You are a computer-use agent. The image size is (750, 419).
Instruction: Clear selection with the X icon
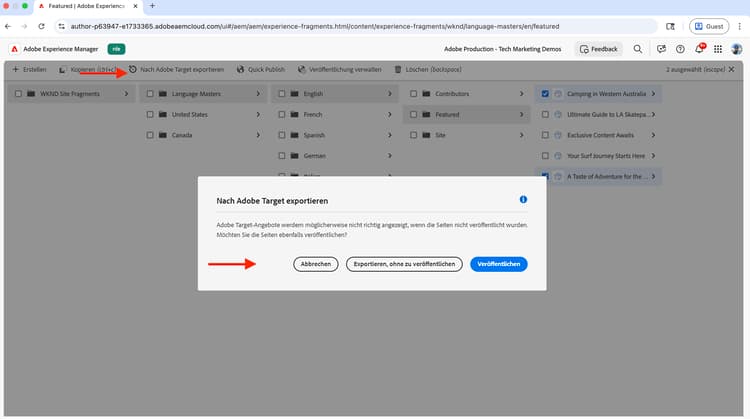pos(731,69)
